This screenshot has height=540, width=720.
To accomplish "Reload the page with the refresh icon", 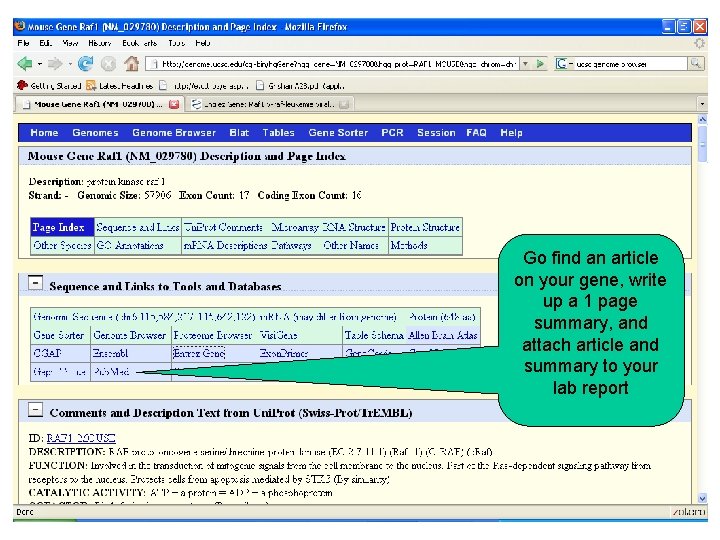I will point(85,63).
